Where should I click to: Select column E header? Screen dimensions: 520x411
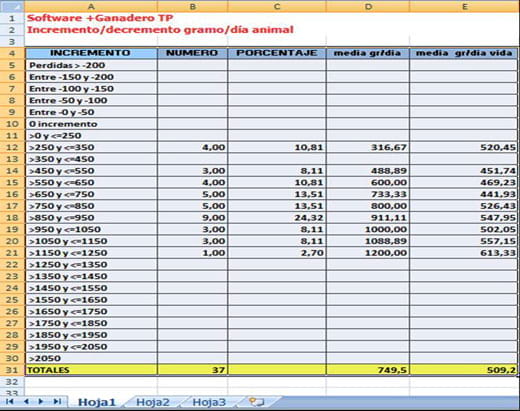(464, 6)
